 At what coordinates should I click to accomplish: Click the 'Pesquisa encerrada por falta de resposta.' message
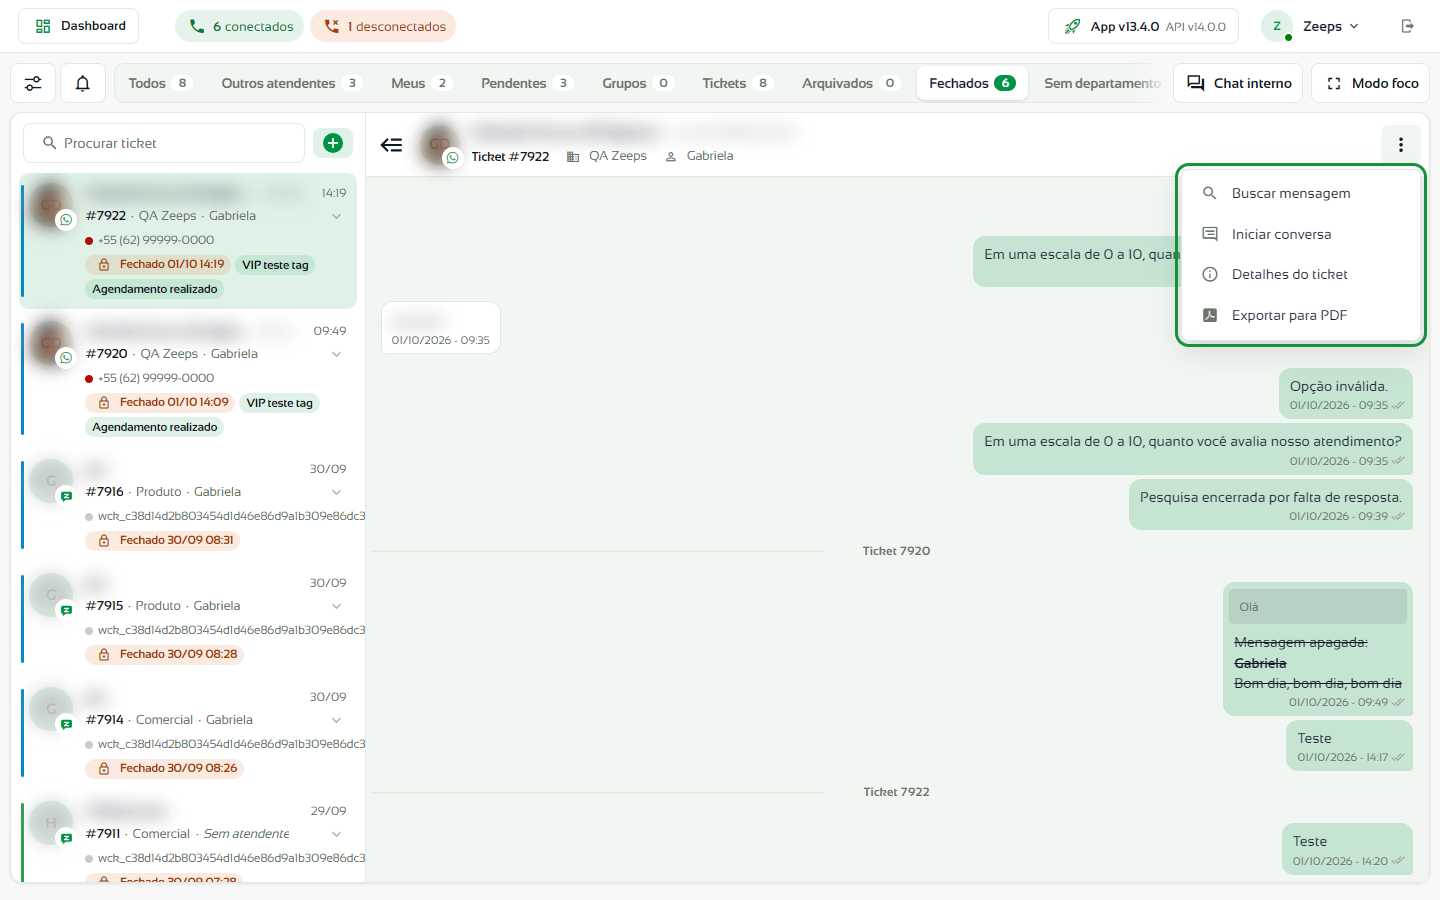tap(1271, 504)
